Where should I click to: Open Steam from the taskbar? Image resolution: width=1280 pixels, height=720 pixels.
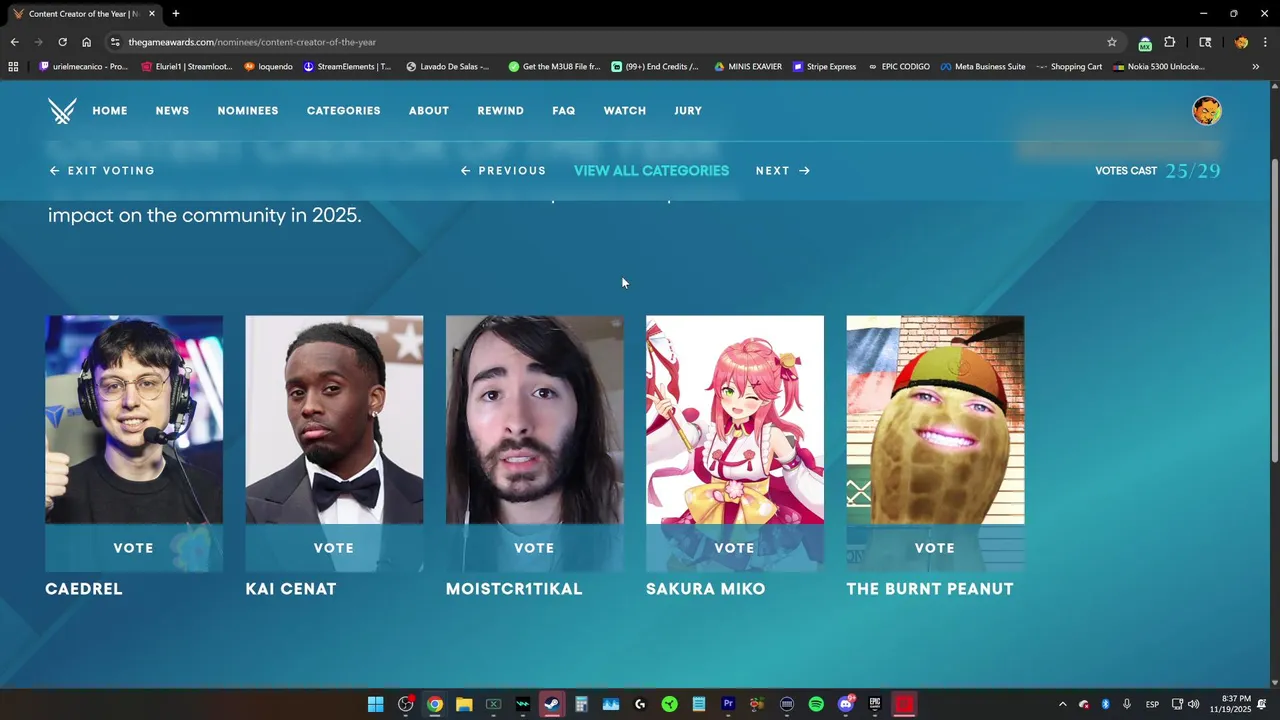point(552,704)
